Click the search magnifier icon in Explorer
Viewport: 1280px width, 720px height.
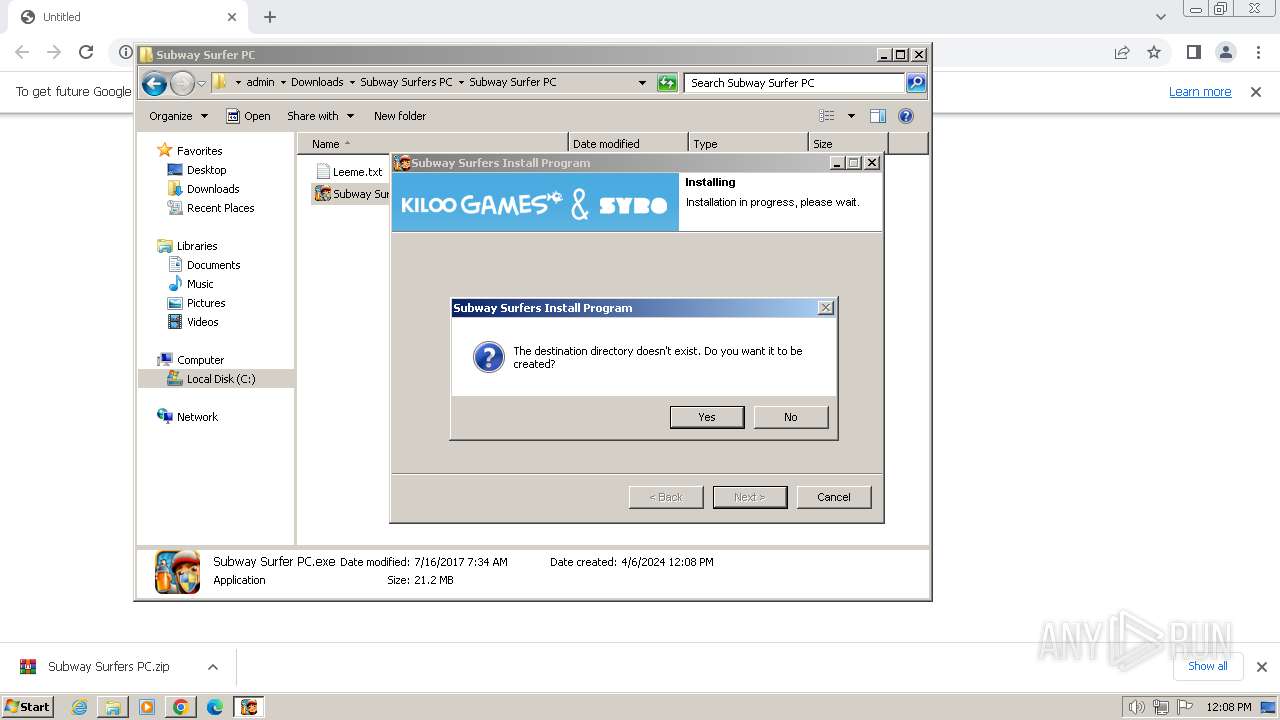click(916, 83)
